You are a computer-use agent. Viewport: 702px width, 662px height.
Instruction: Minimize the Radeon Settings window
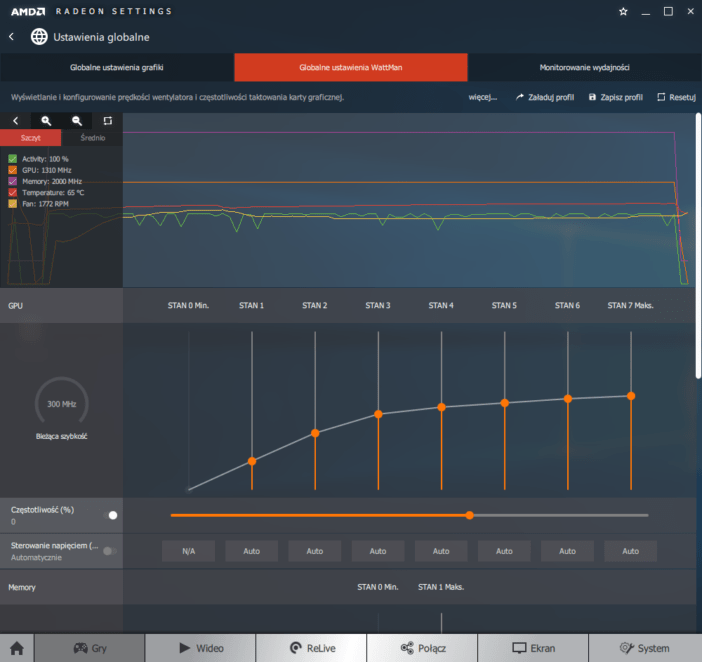point(645,12)
